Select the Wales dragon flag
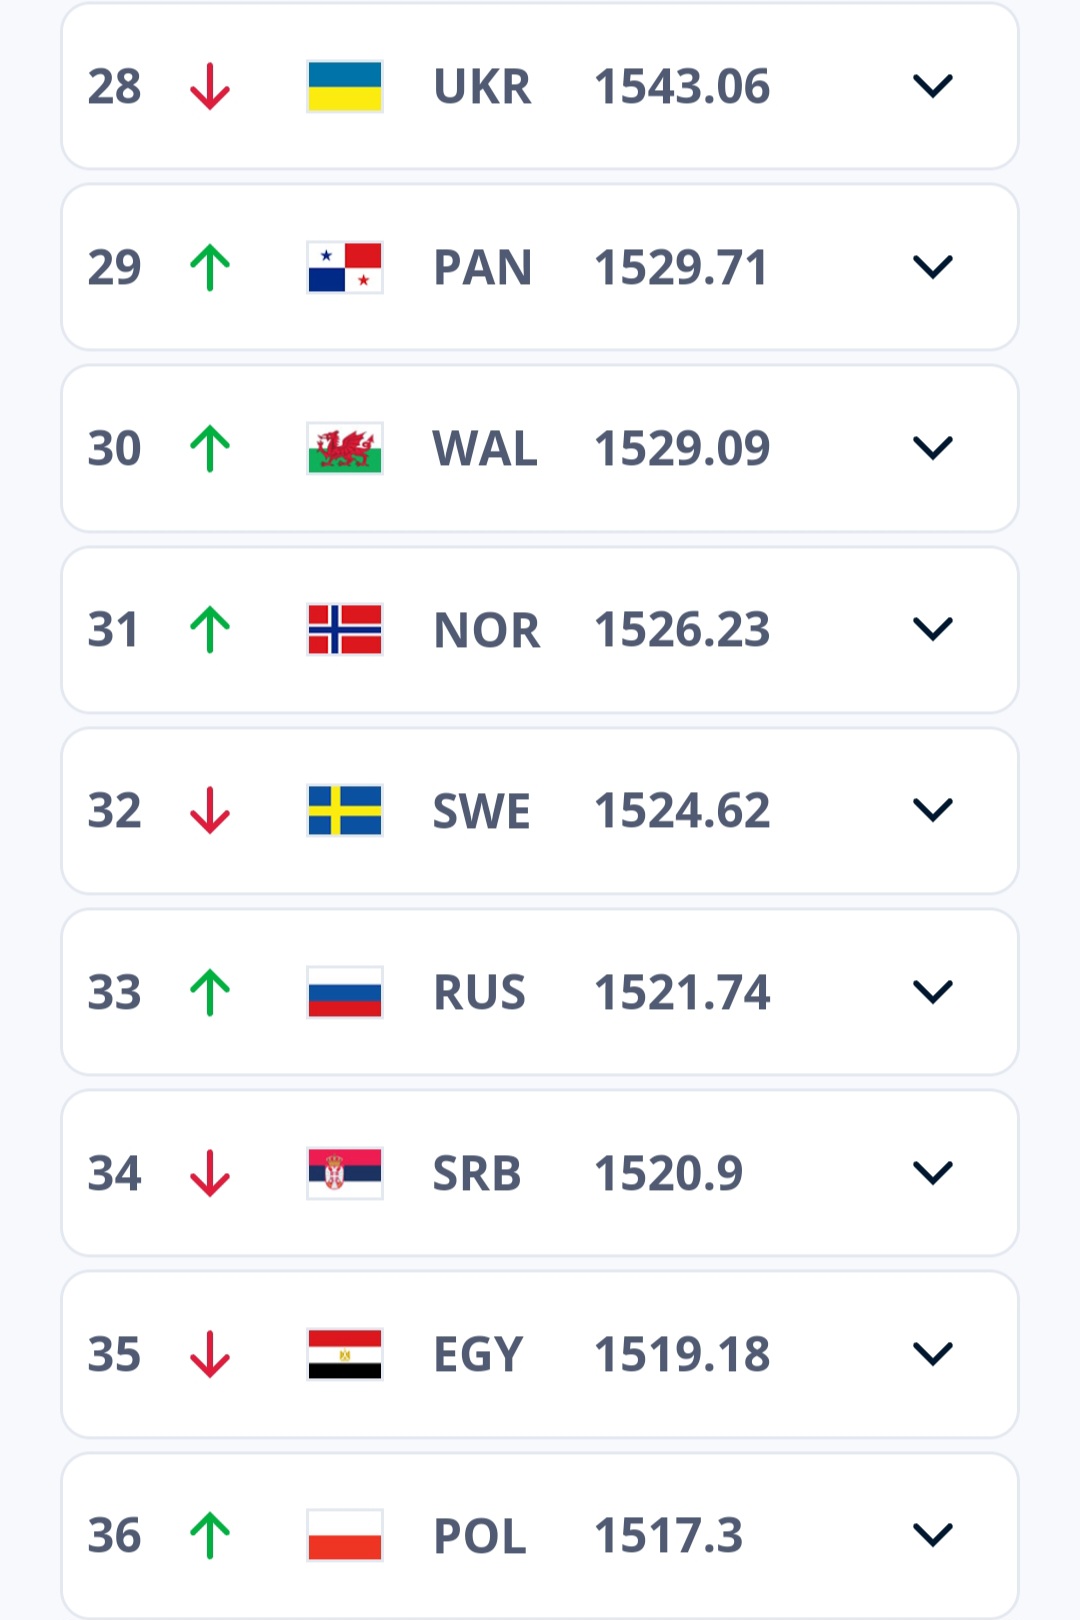 point(345,448)
